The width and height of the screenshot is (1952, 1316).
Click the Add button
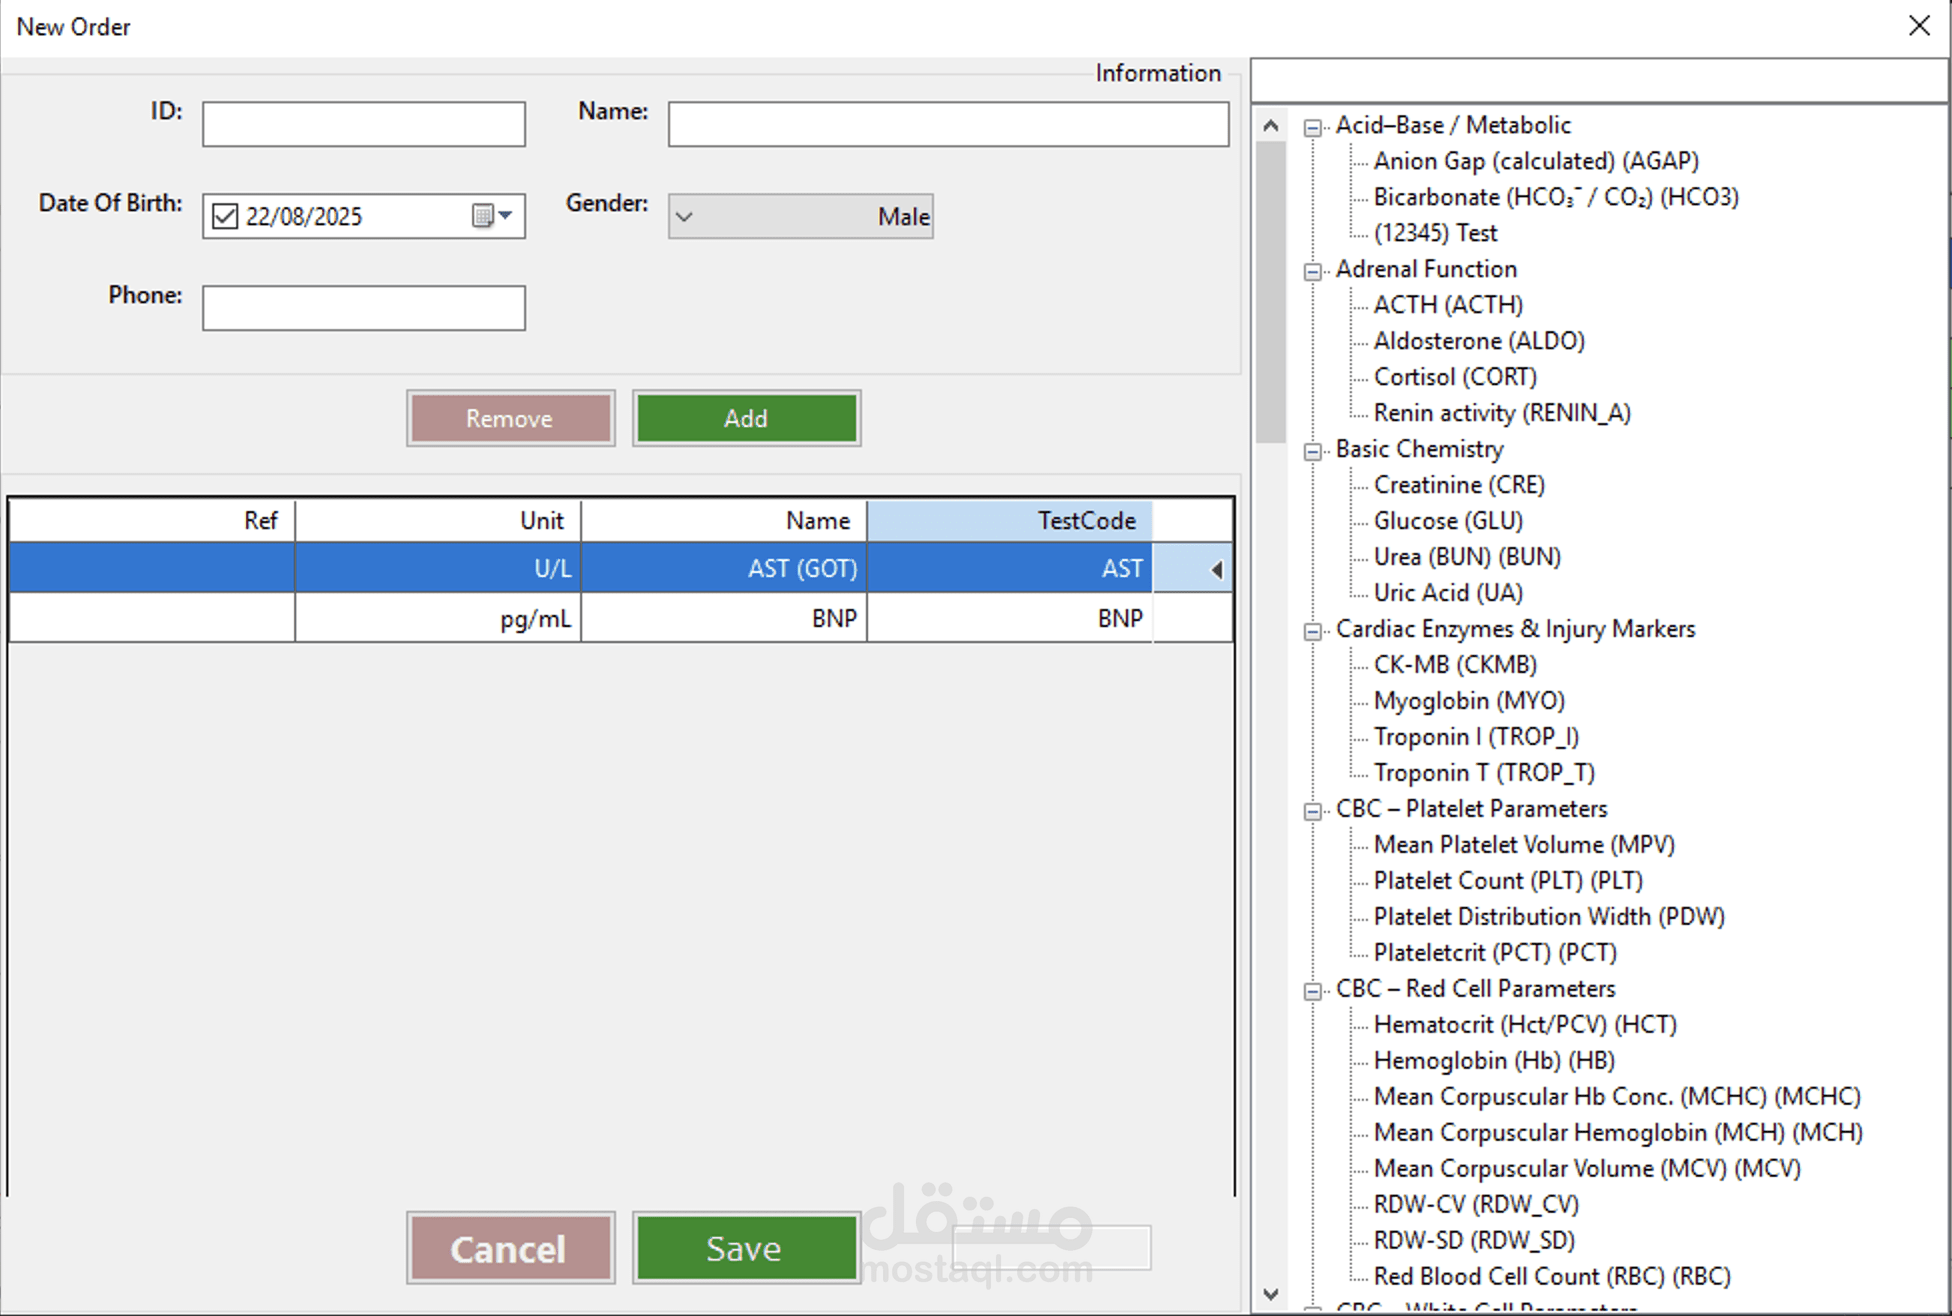[x=746, y=418]
